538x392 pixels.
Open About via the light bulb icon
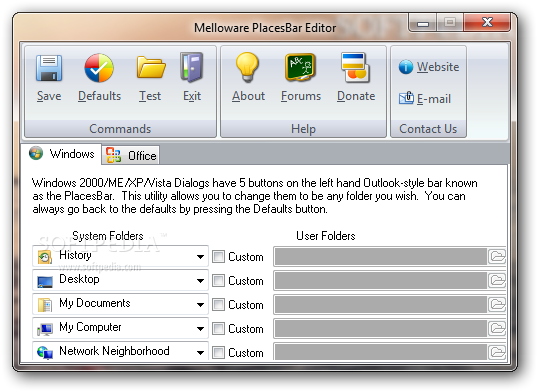pyautogui.click(x=247, y=67)
